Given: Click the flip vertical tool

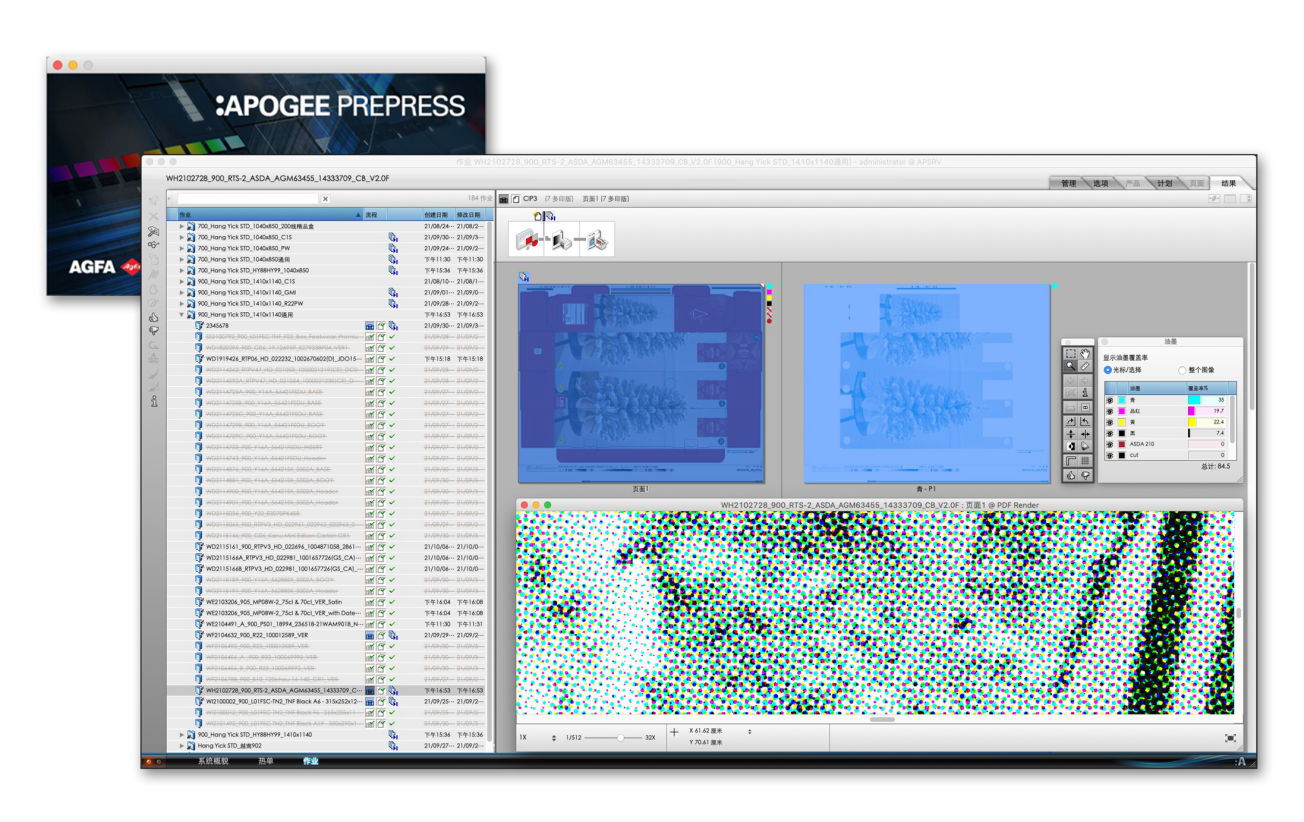Looking at the screenshot, I should (1070, 434).
